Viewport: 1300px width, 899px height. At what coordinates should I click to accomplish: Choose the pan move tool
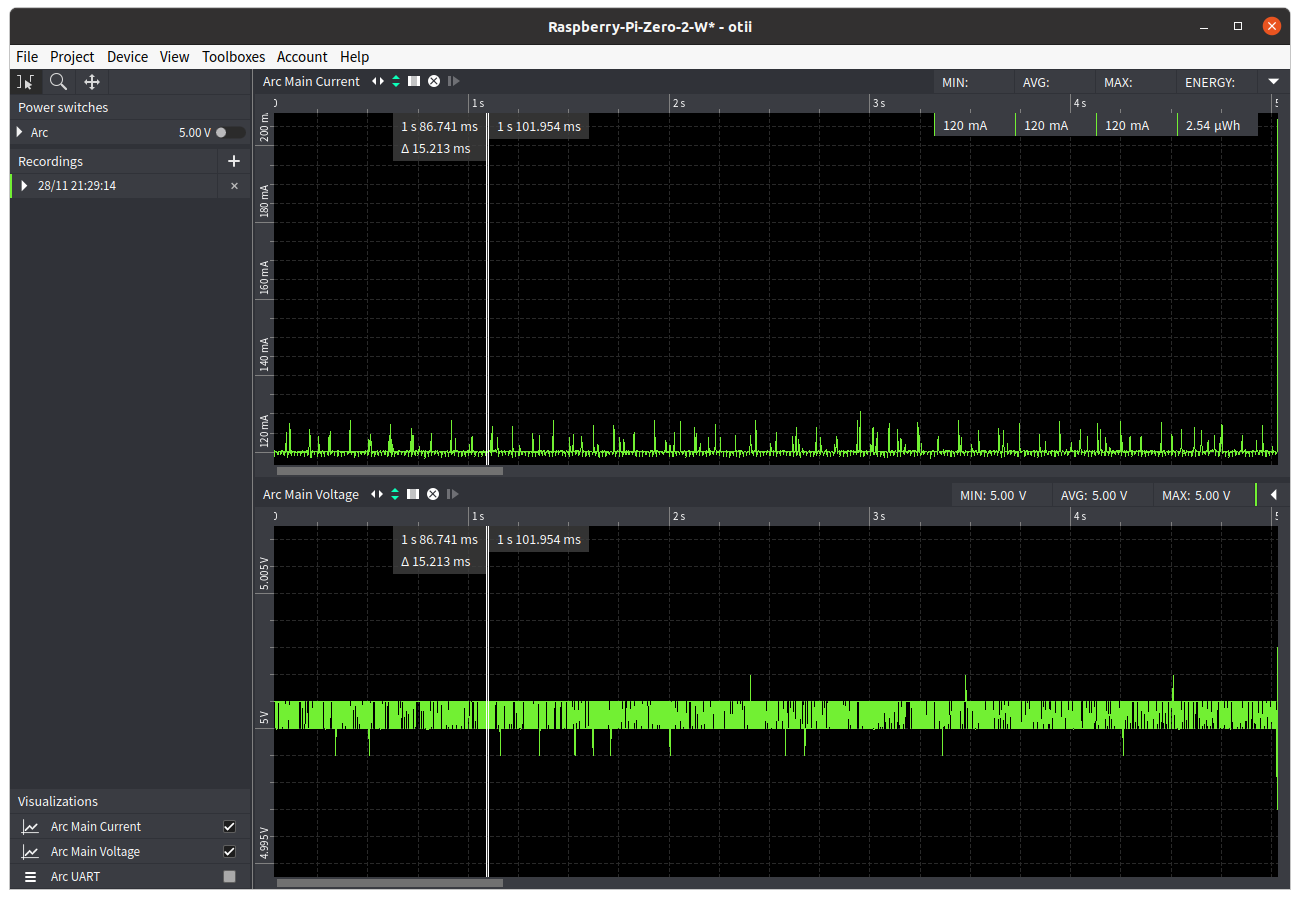click(x=92, y=82)
